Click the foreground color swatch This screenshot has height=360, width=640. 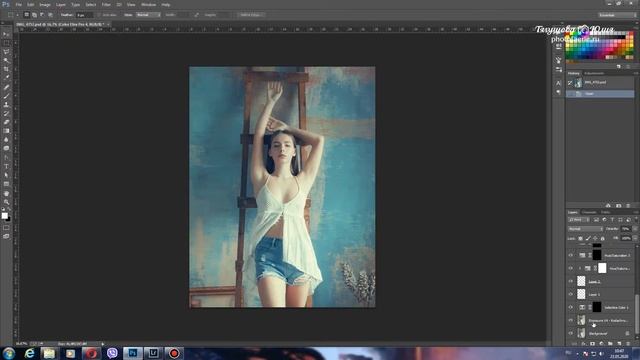tap(4, 215)
